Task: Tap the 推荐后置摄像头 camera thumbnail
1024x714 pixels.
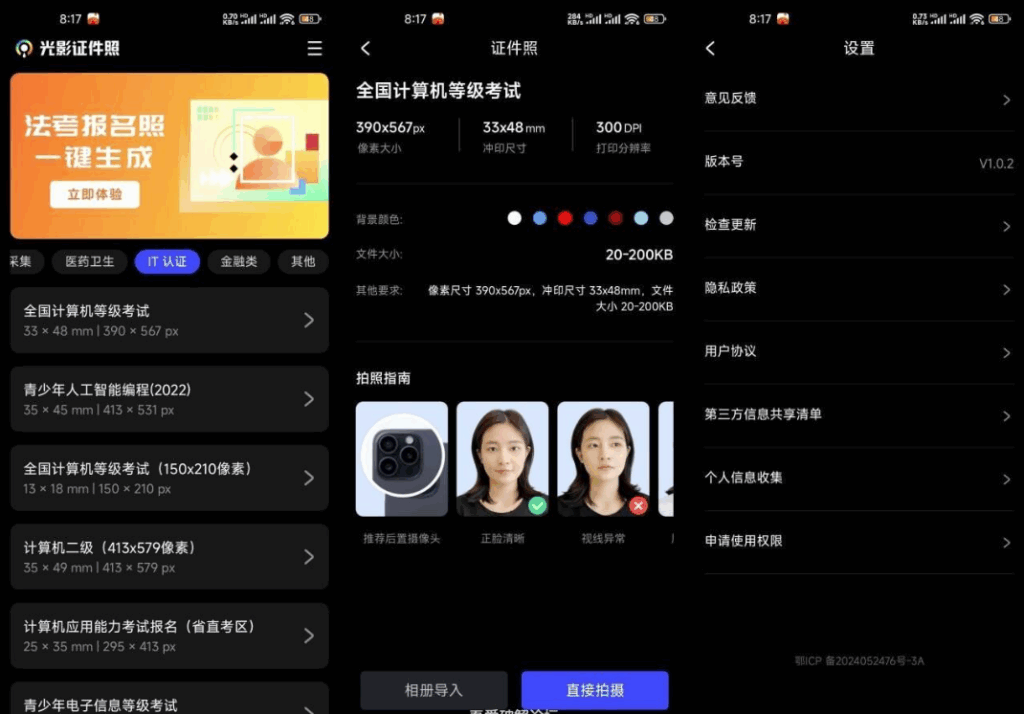Action: click(x=401, y=458)
